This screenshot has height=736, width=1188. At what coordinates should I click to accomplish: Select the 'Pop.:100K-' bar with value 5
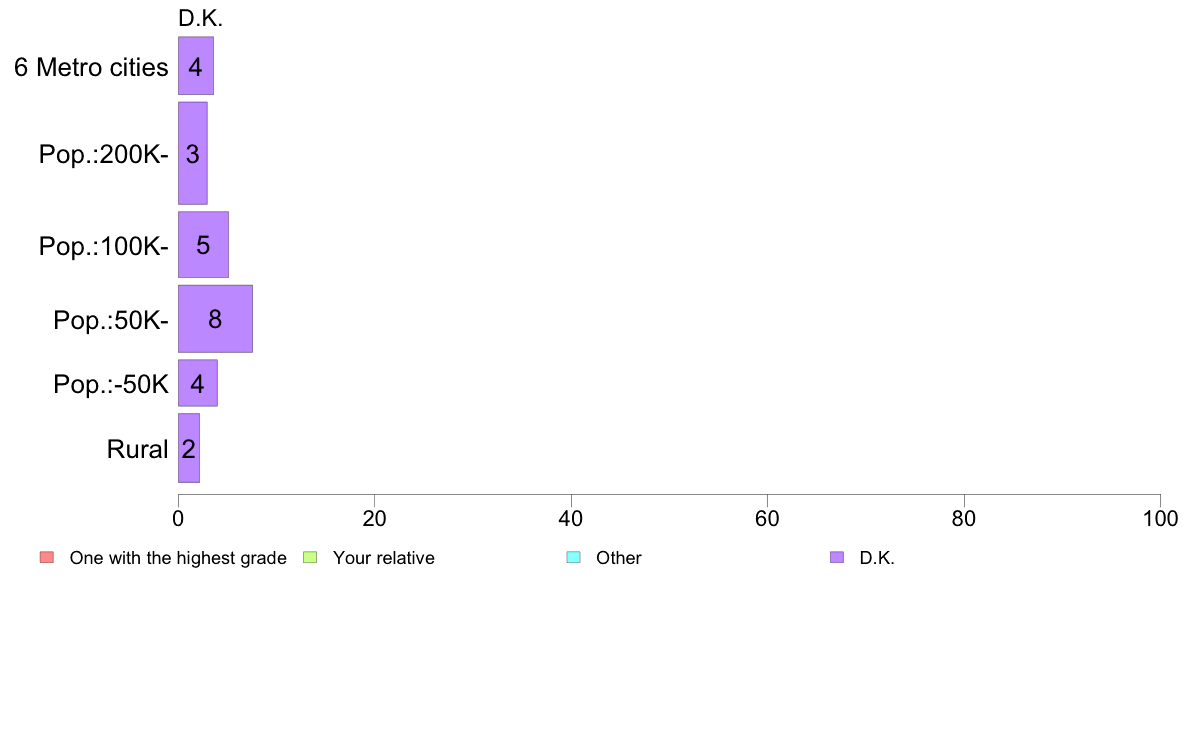(x=203, y=245)
